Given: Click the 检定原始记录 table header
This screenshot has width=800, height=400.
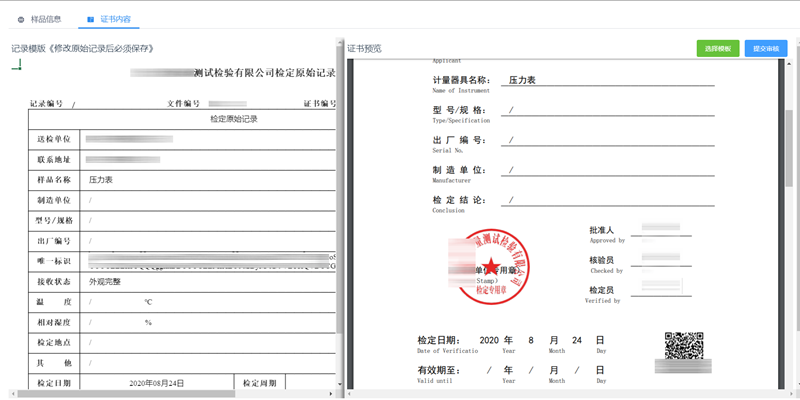Looking at the screenshot, I should (x=234, y=119).
